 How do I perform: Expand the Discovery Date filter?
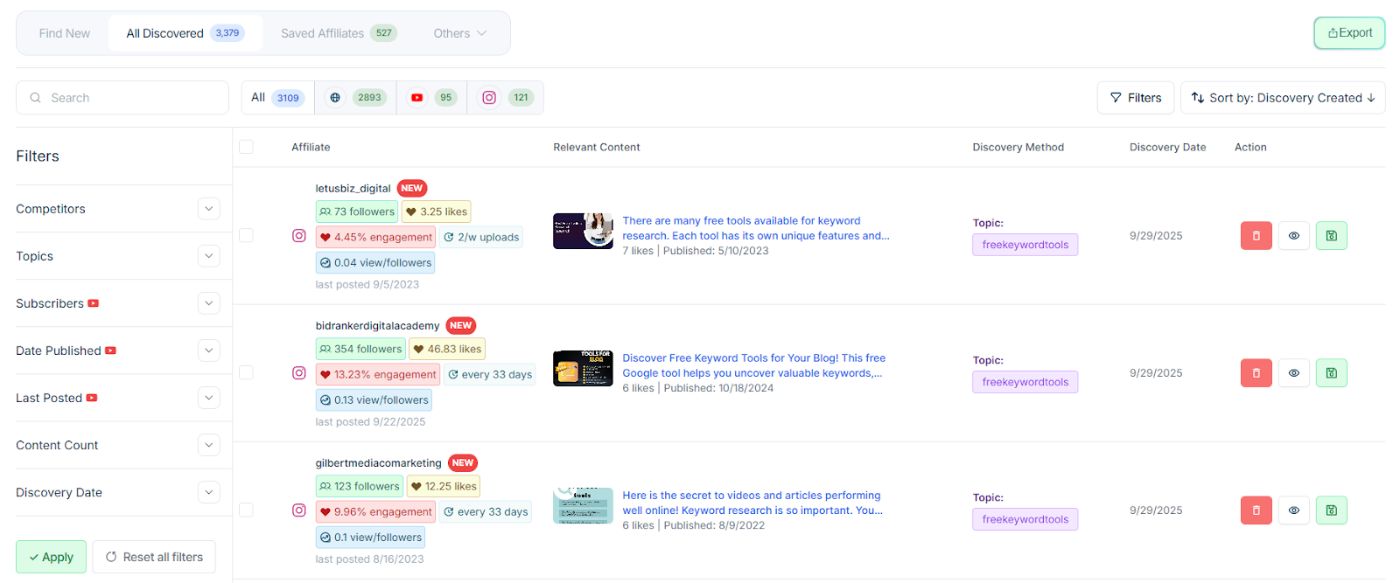click(208, 492)
